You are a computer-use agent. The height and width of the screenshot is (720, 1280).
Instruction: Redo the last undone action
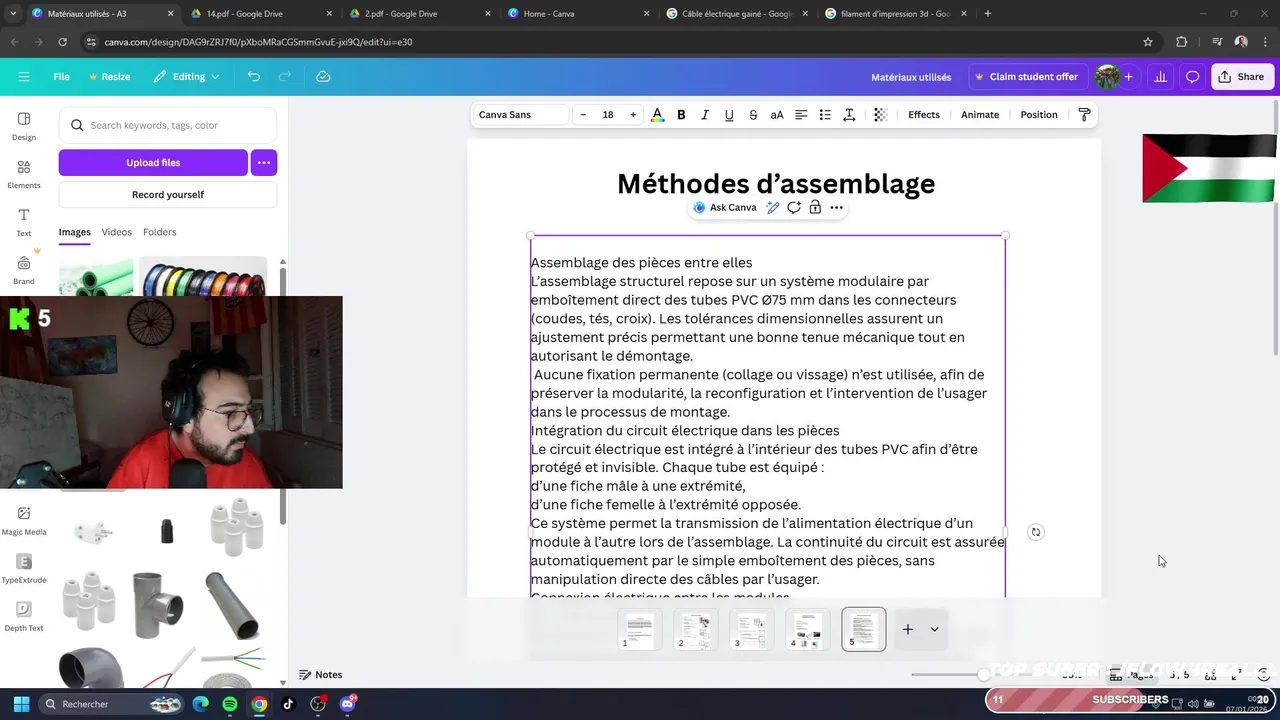click(x=285, y=77)
